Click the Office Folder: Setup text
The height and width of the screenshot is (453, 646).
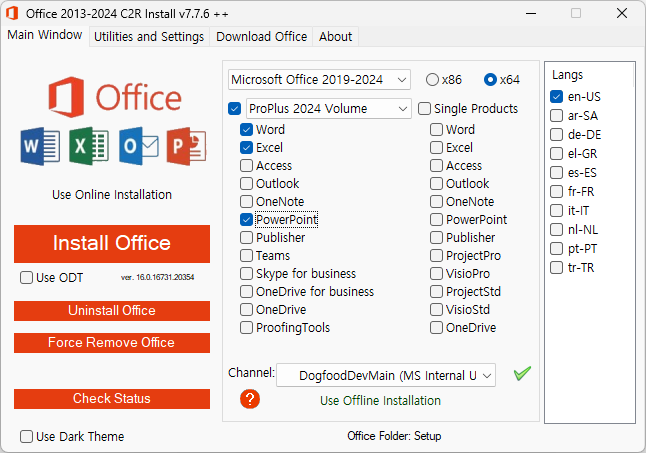[394, 436]
